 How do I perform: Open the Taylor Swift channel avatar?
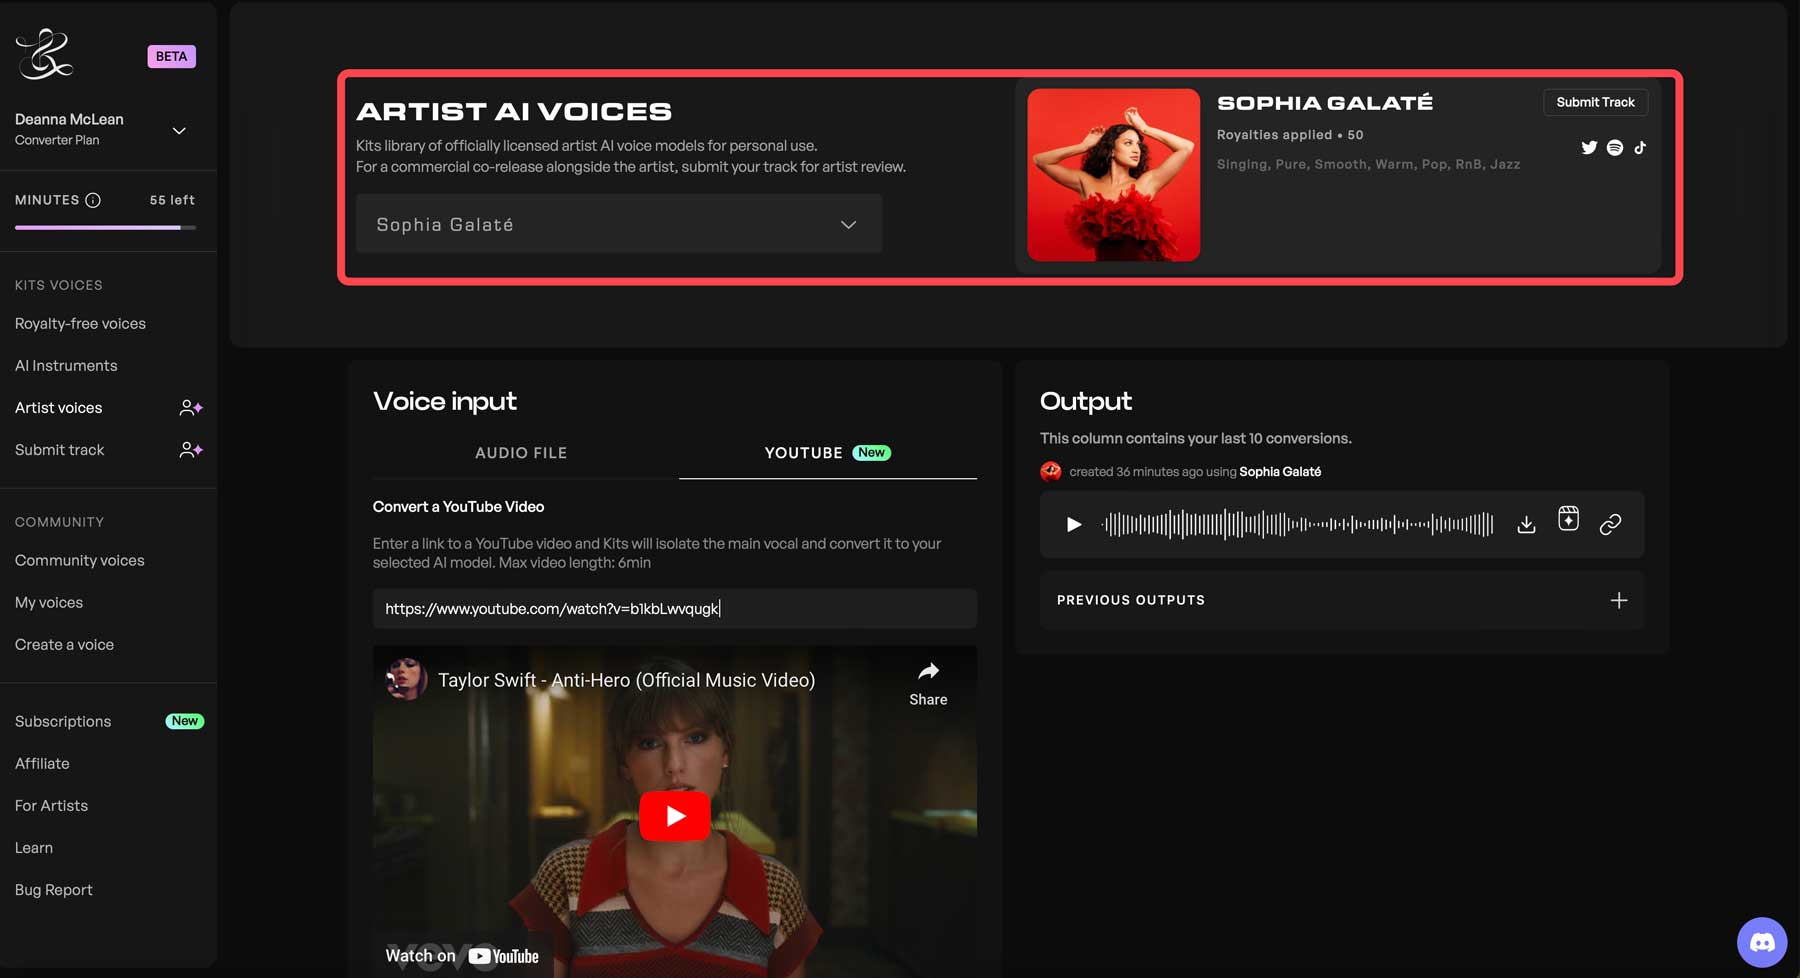(x=407, y=679)
